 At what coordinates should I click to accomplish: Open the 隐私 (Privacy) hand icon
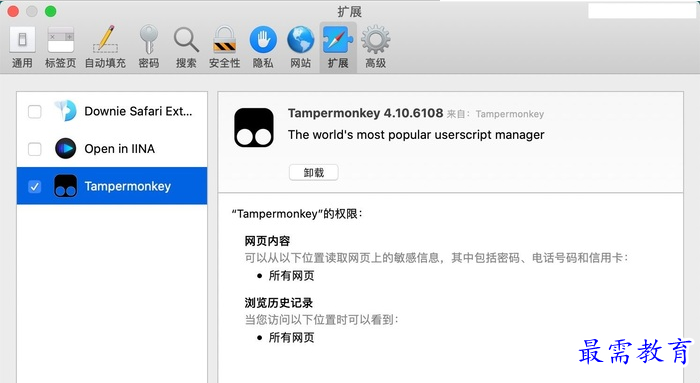(263, 39)
